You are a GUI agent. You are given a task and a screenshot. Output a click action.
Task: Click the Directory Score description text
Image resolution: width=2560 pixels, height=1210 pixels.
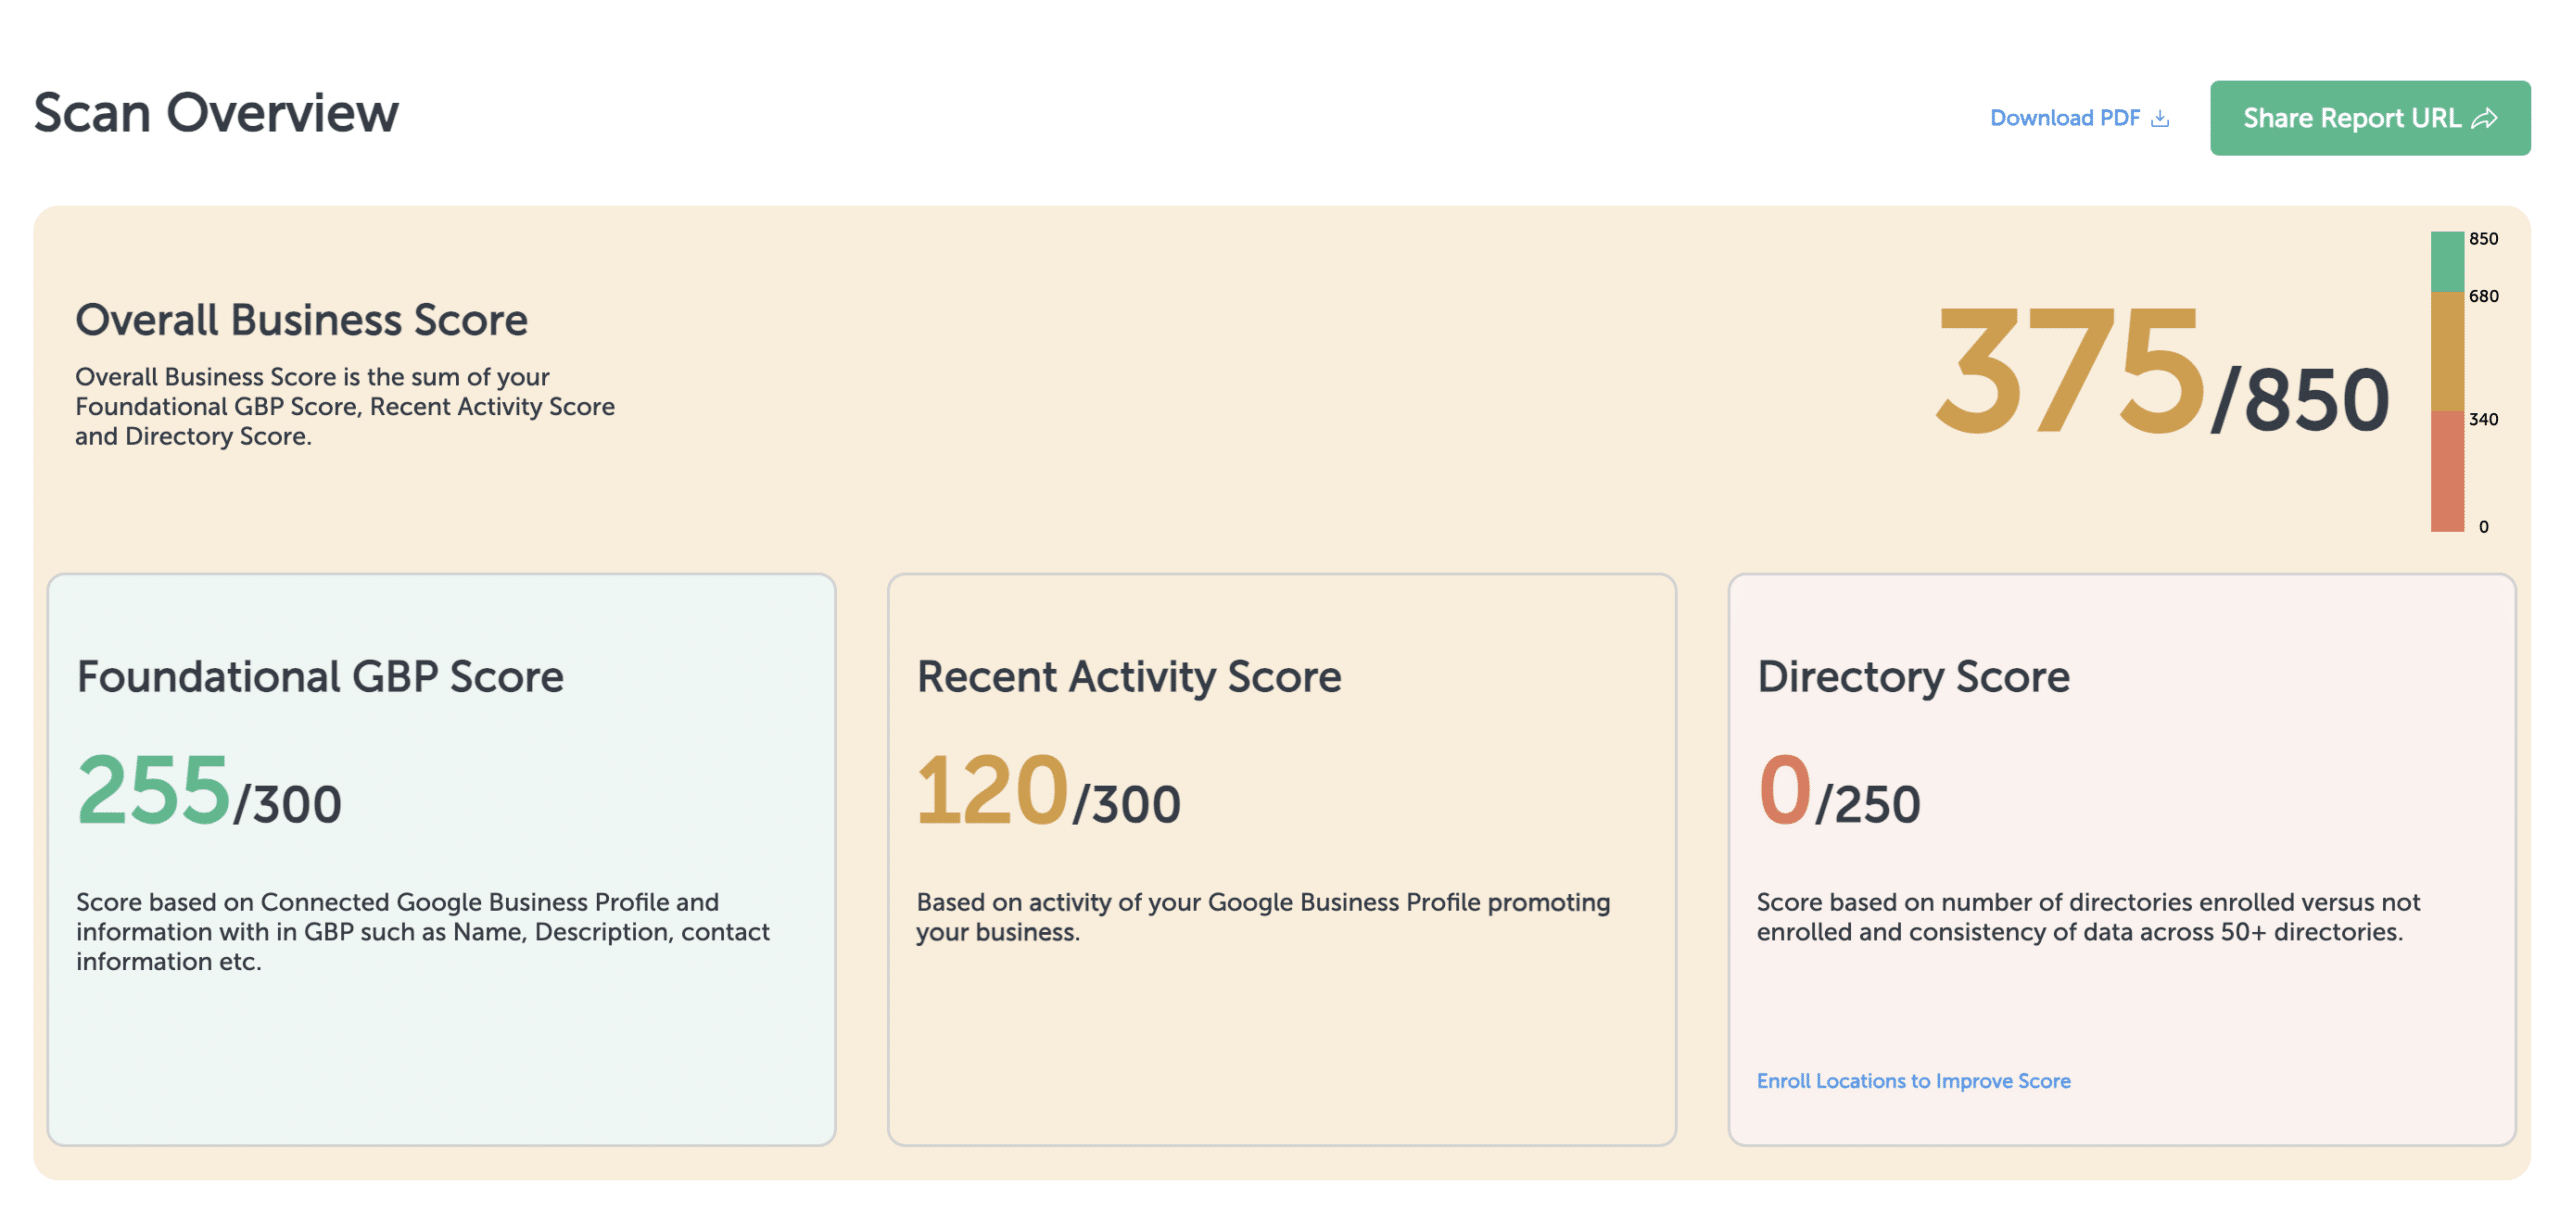[x=2087, y=916]
